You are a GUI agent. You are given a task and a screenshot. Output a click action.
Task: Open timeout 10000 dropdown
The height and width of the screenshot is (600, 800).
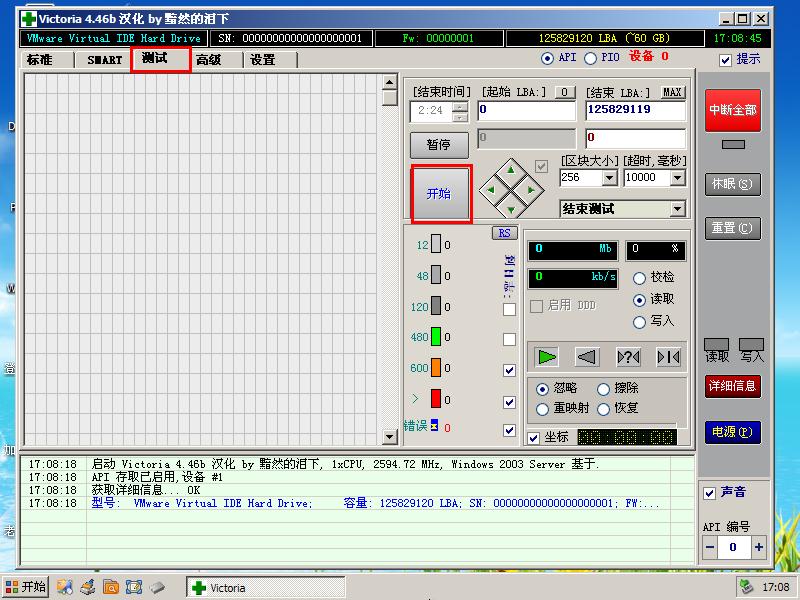(x=678, y=178)
